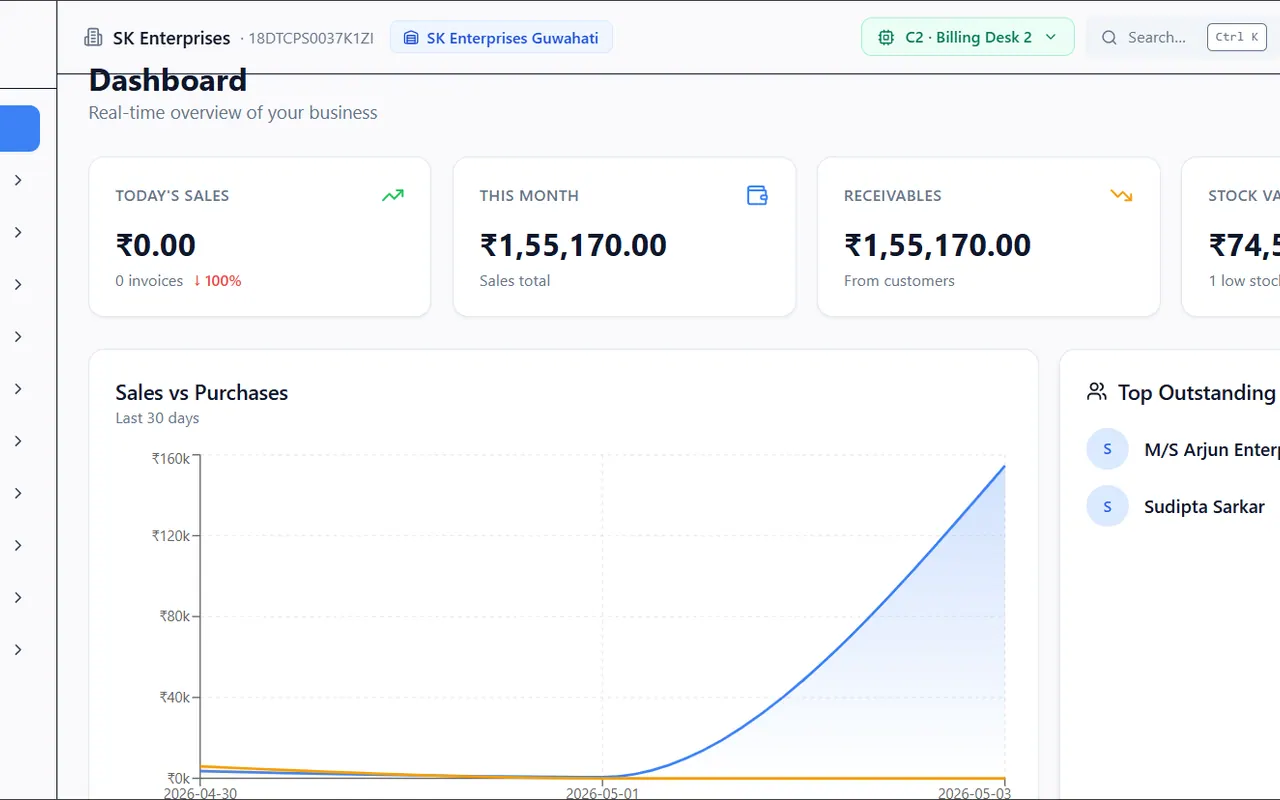Click the ₹160k axis label

(171, 458)
